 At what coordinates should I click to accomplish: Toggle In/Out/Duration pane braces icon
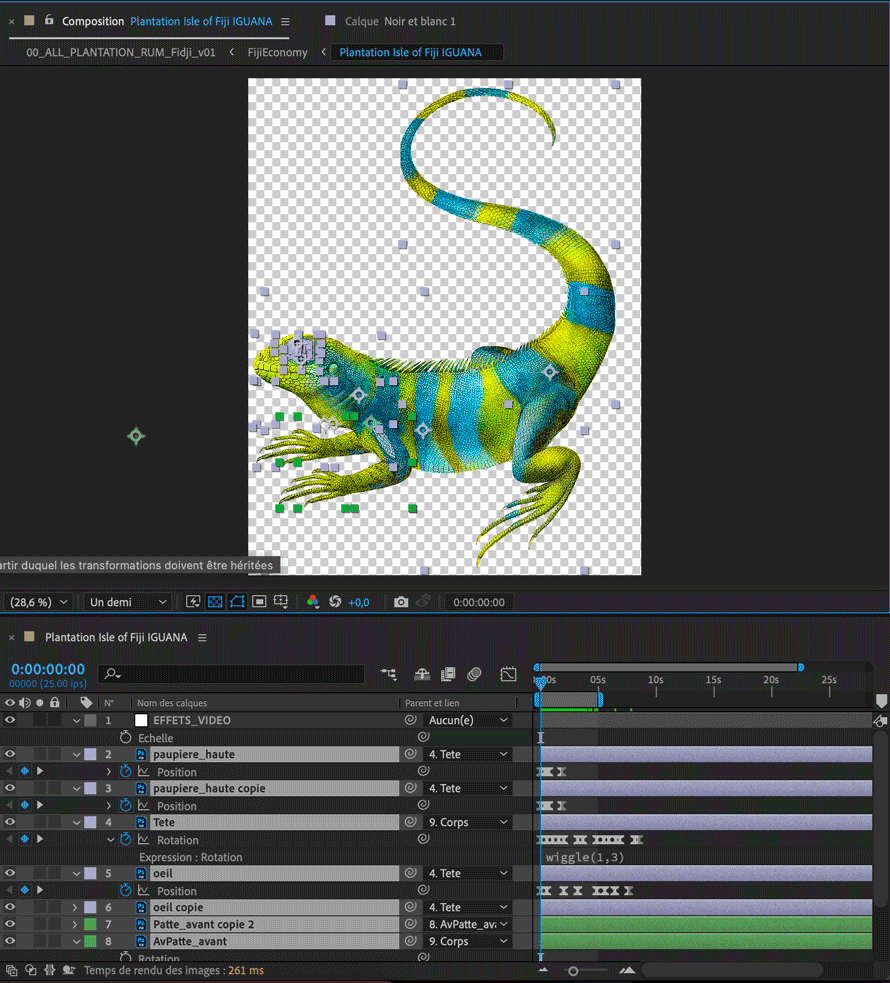pyautogui.click(x=50, y=970)
